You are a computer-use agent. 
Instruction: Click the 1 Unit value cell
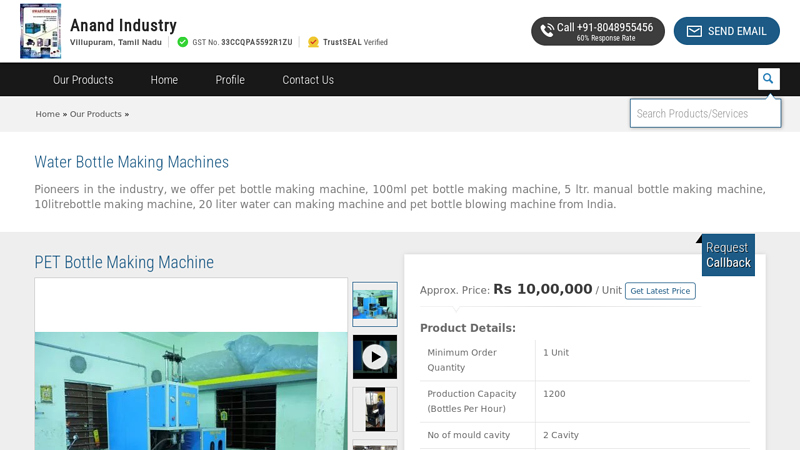(643, 360)
